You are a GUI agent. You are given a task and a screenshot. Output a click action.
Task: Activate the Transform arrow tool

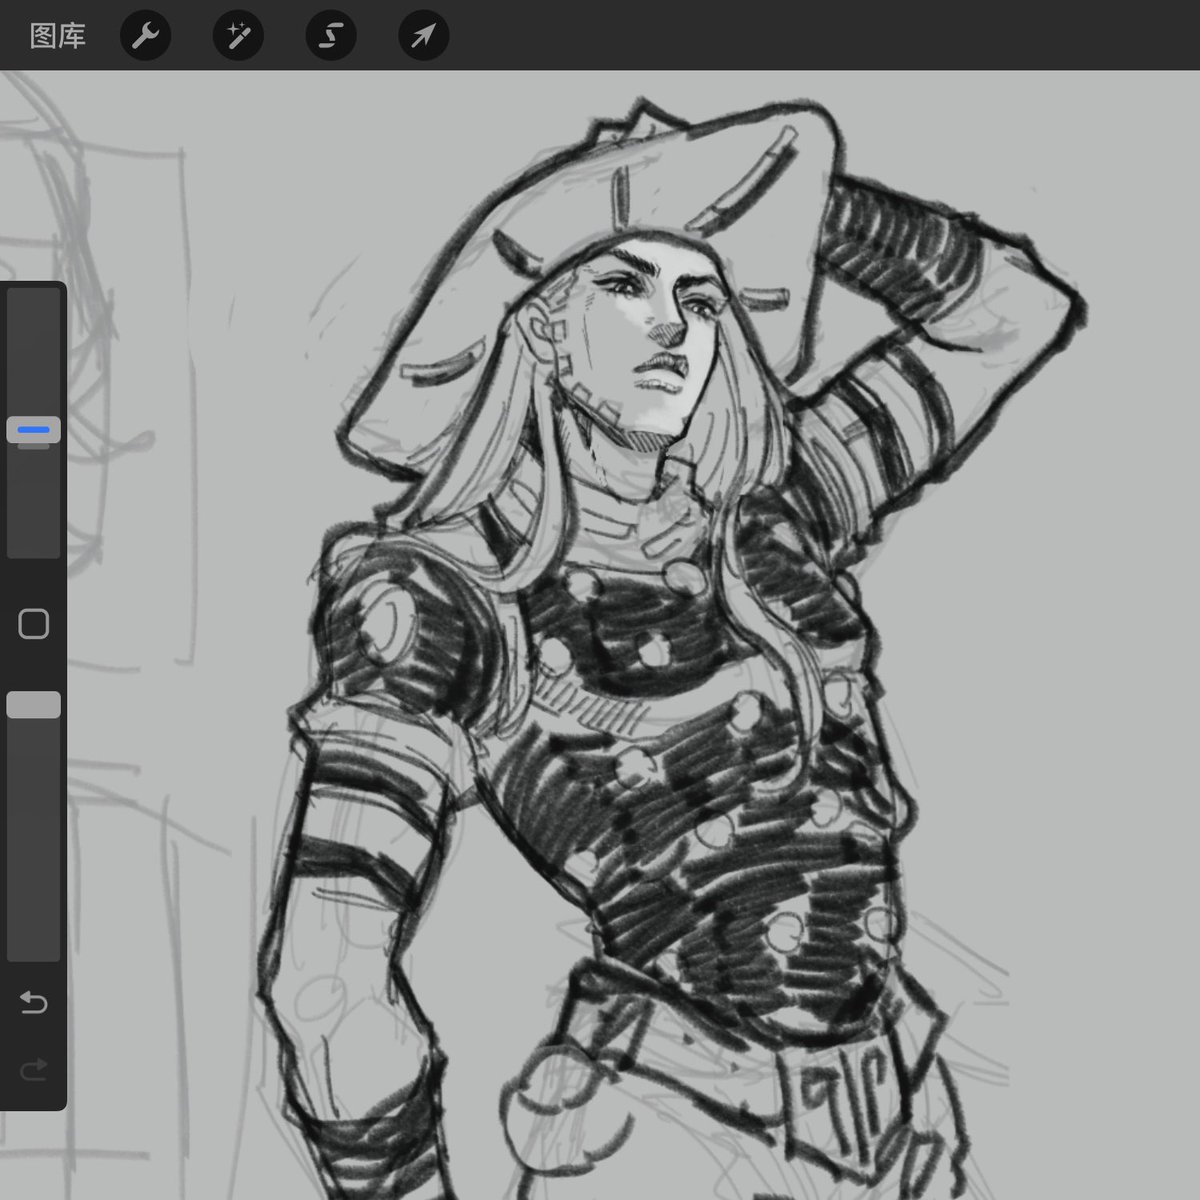point(423,37)
